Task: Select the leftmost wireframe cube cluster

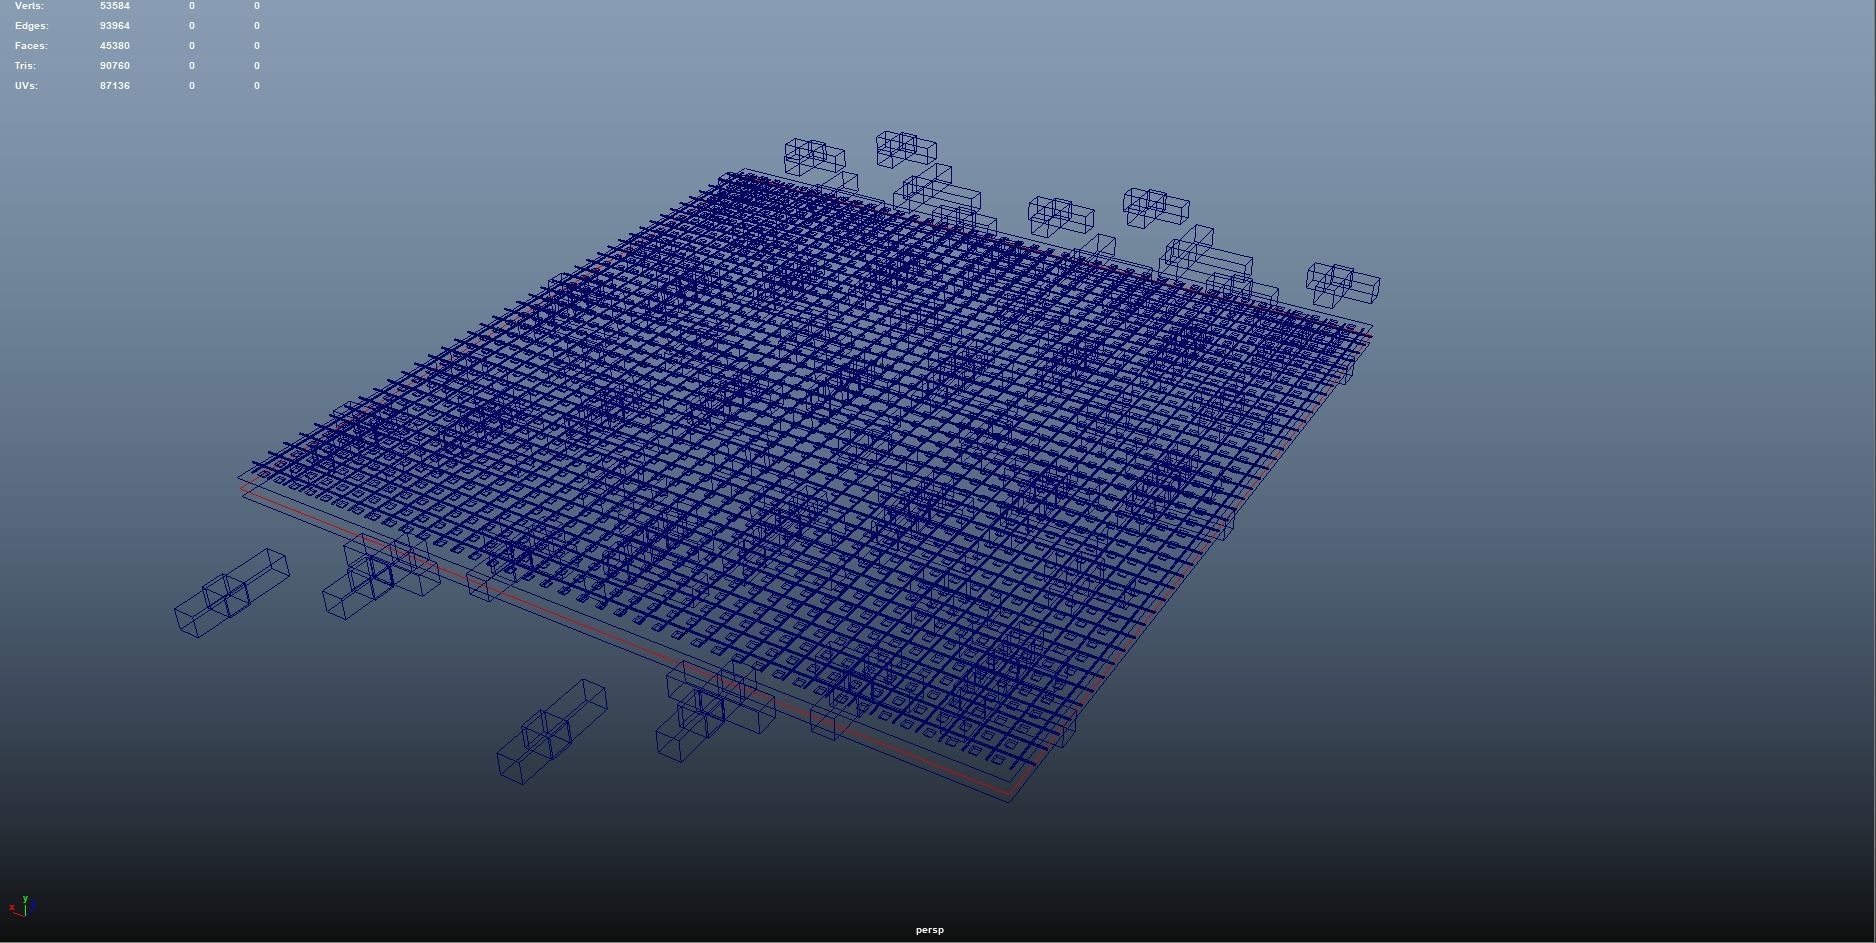Action: tap(231, 592)
